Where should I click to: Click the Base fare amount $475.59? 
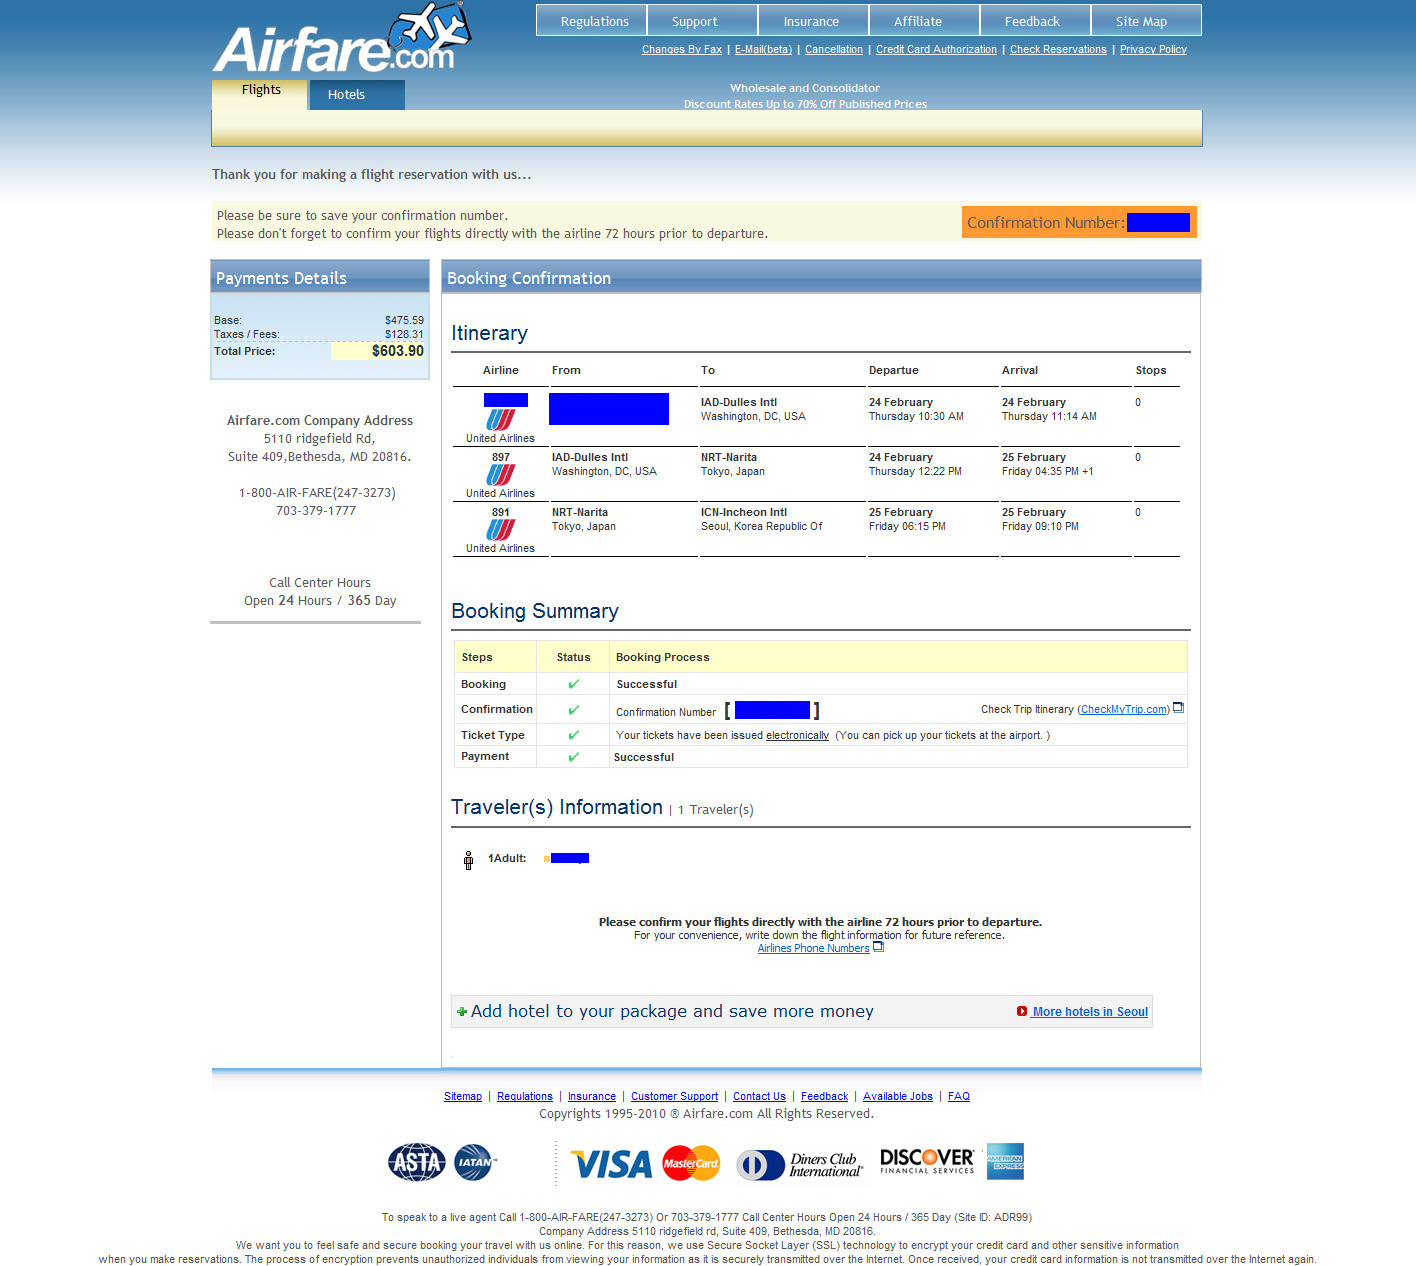[x=404, y=320]
